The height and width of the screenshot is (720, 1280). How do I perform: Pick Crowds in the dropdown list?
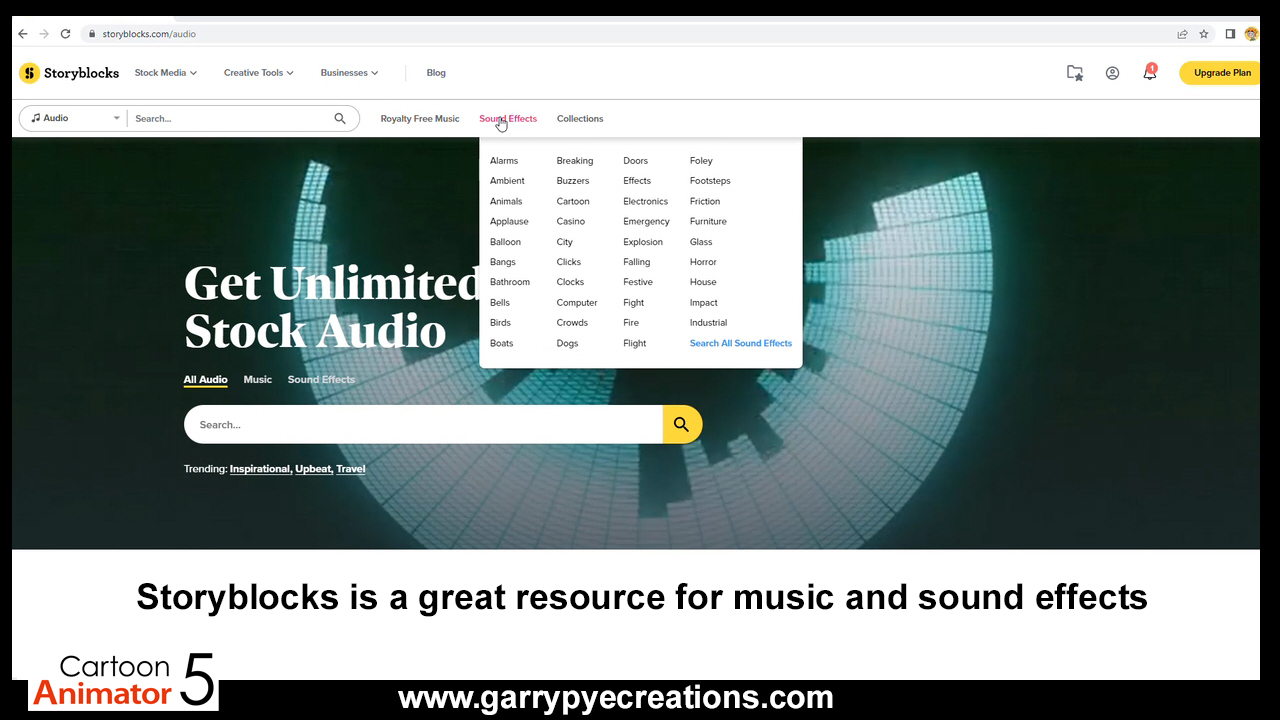click(572, 323)
